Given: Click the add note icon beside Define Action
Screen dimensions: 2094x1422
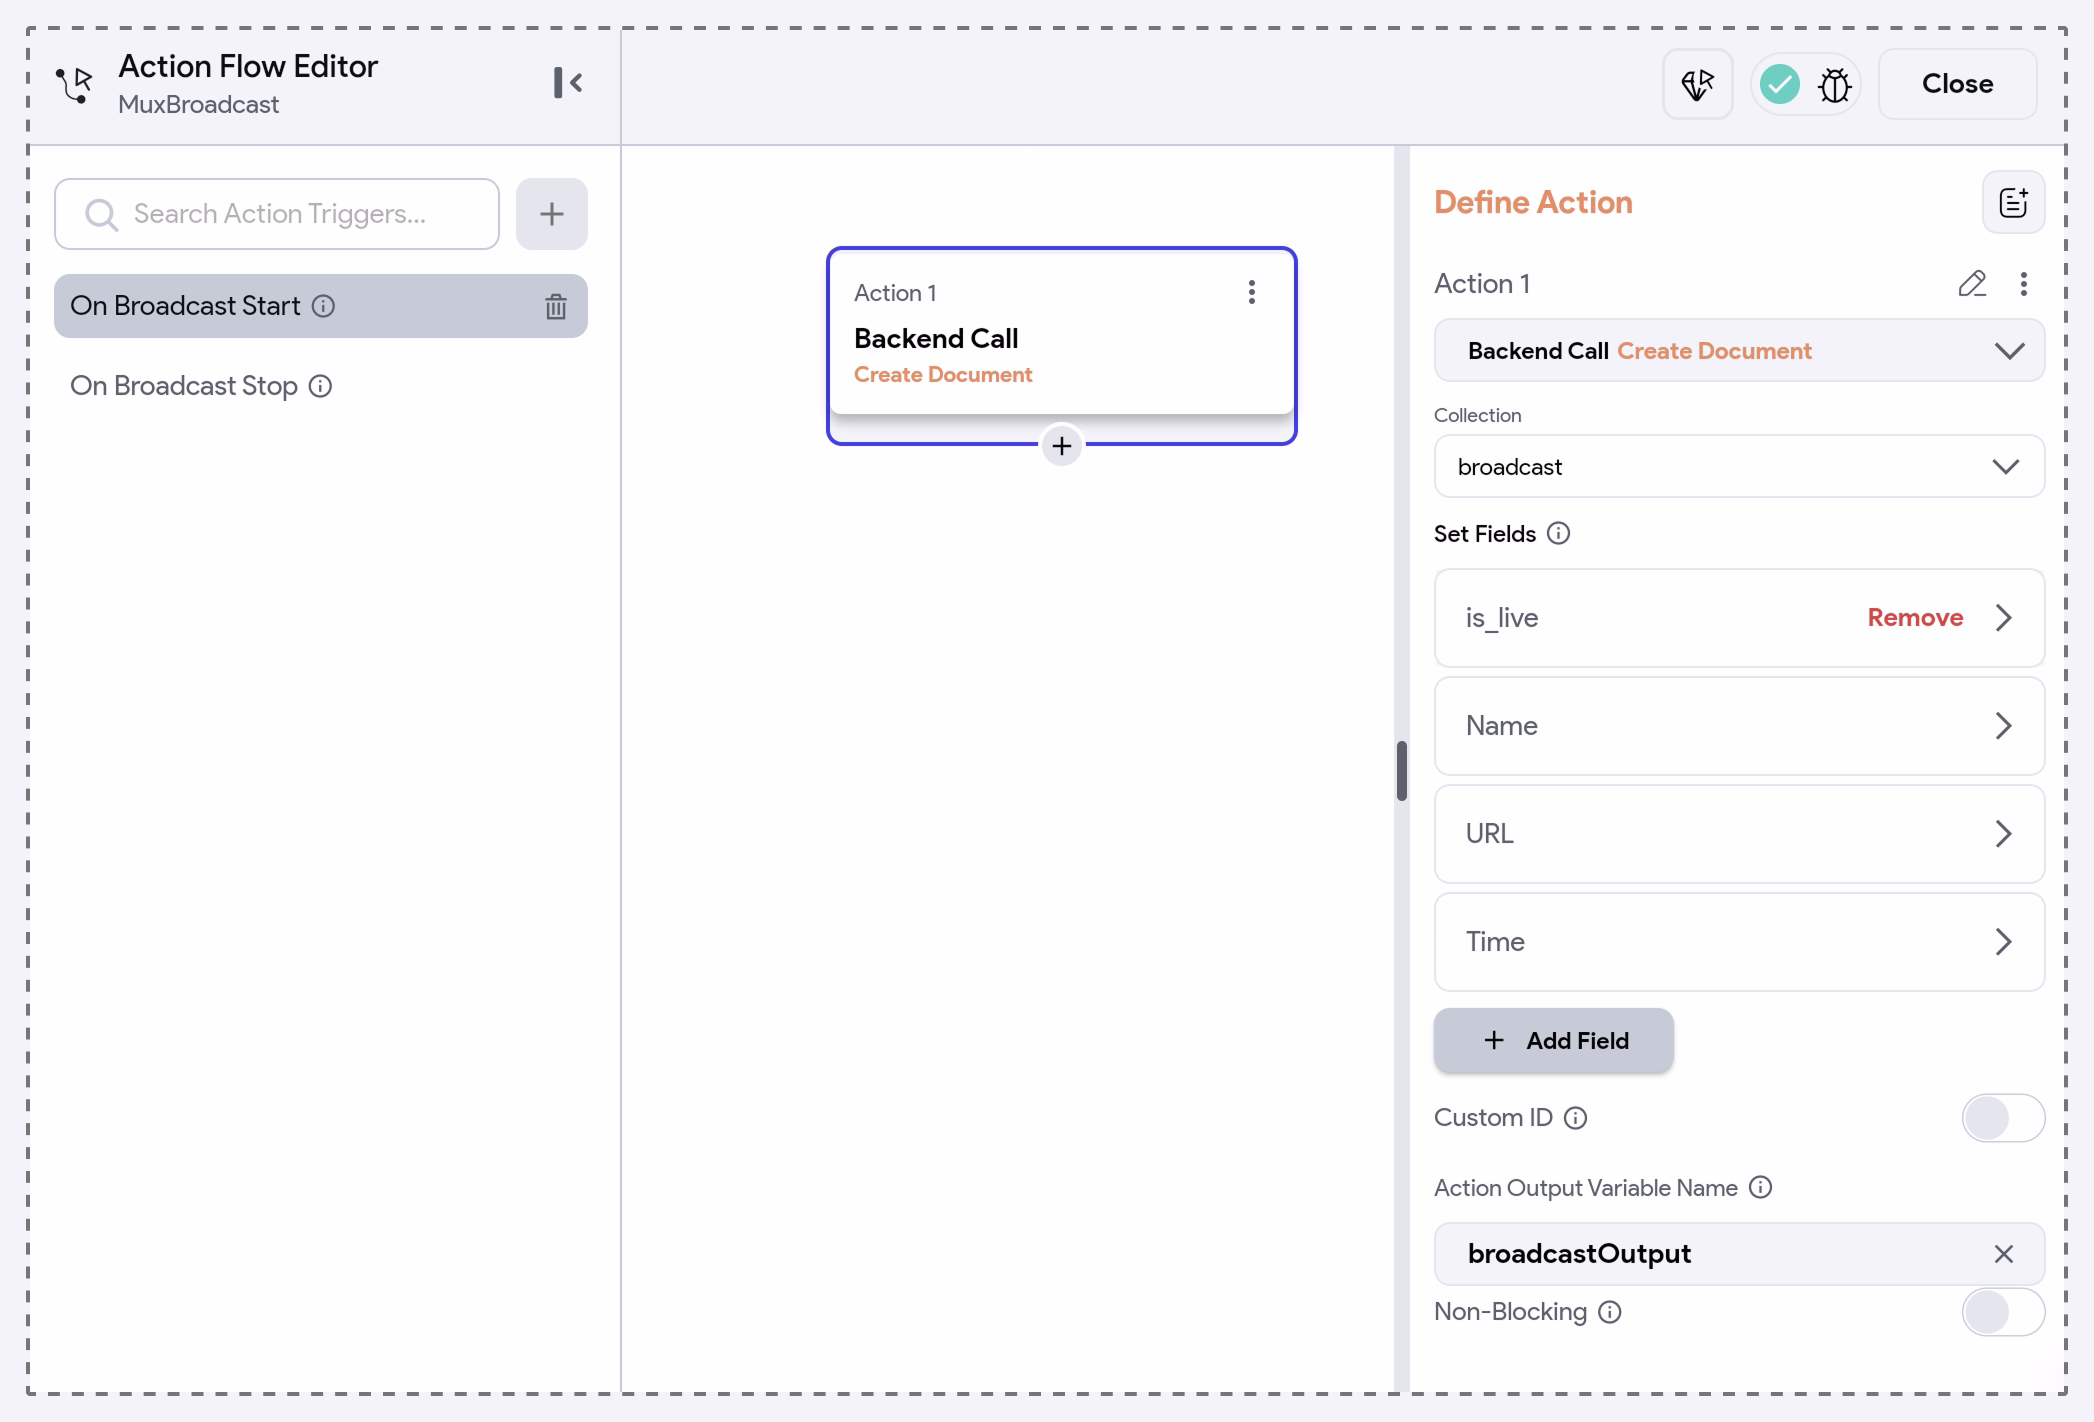Looking at the screenshot, I should pos(2014,202).
